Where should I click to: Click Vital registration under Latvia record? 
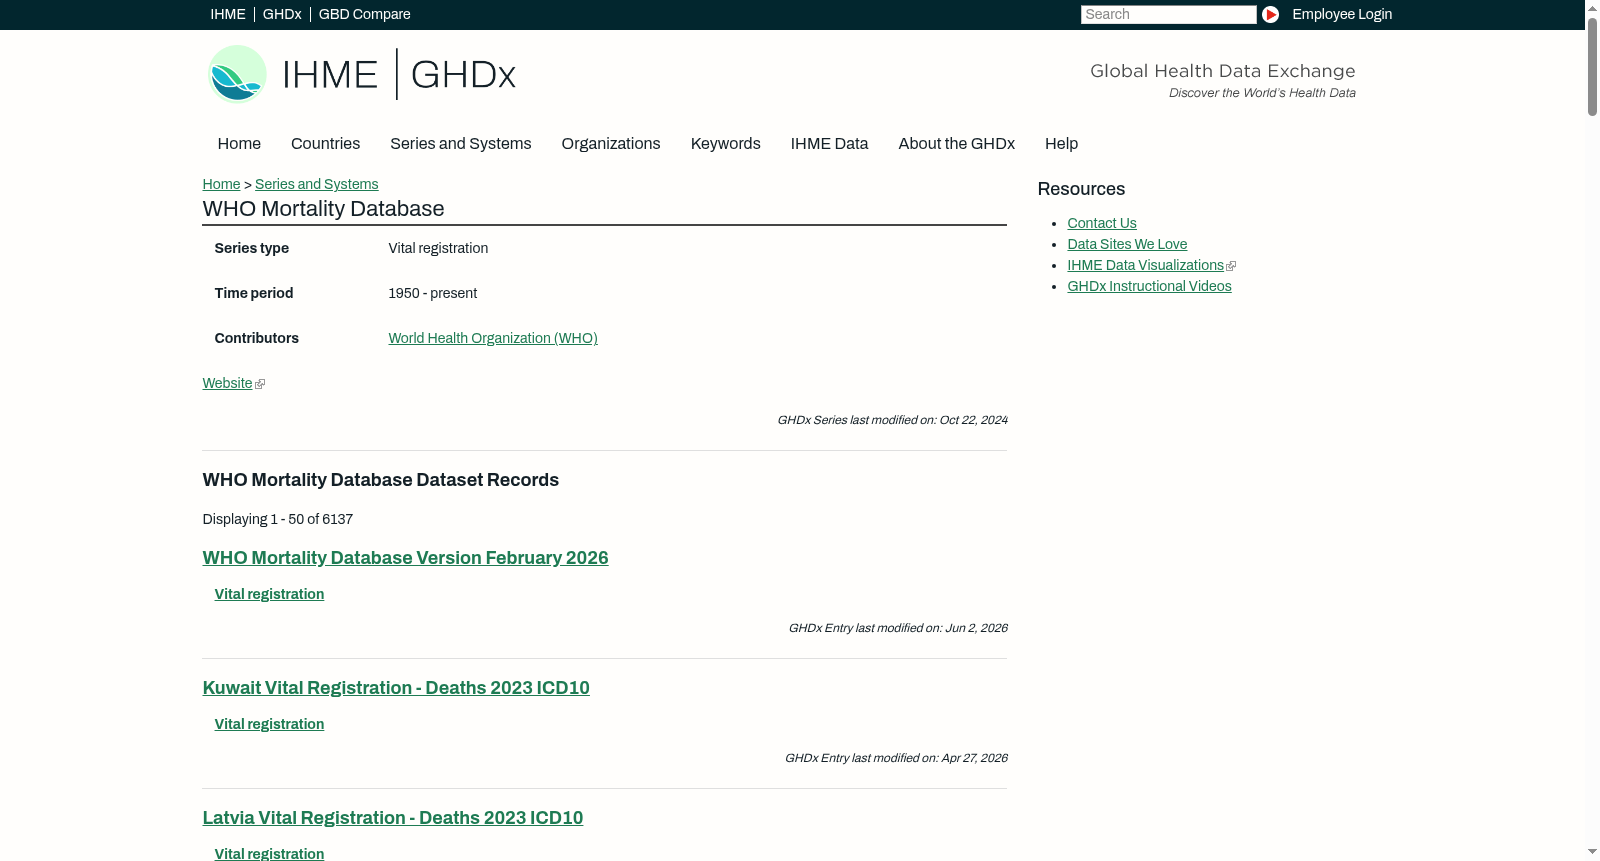tap(269, 853)
